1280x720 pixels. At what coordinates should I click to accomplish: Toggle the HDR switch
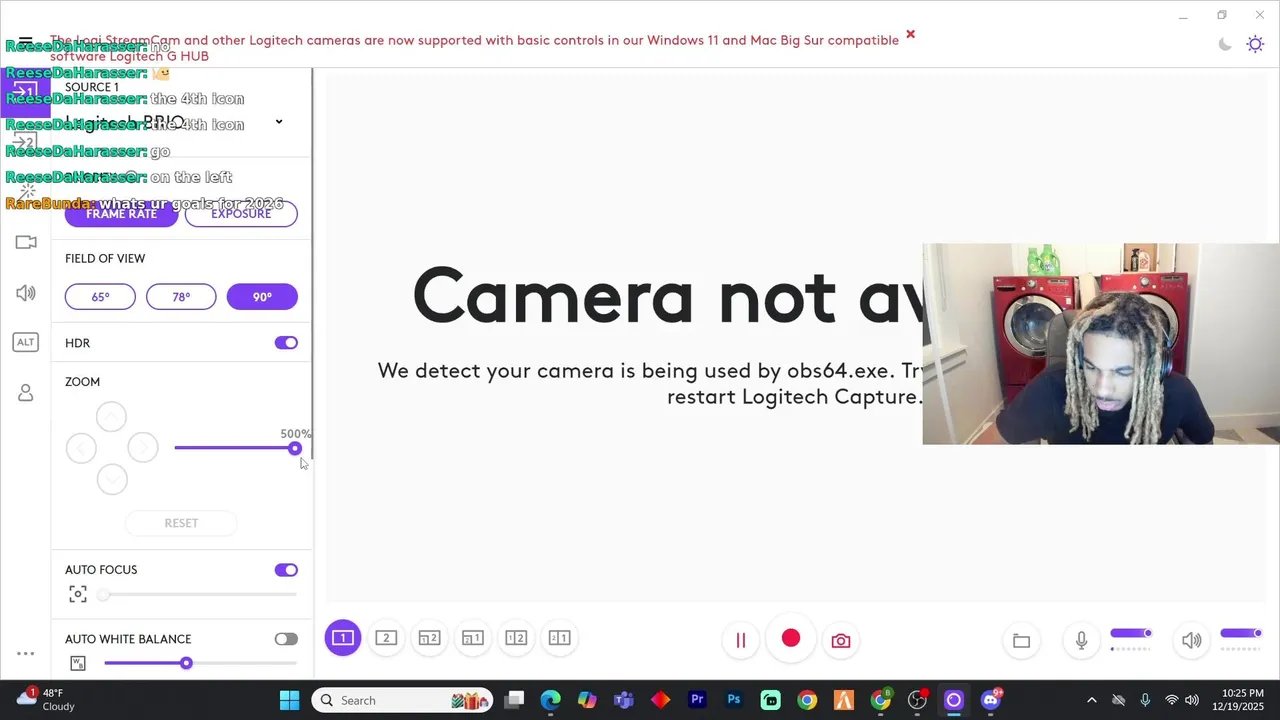[286, 343]
